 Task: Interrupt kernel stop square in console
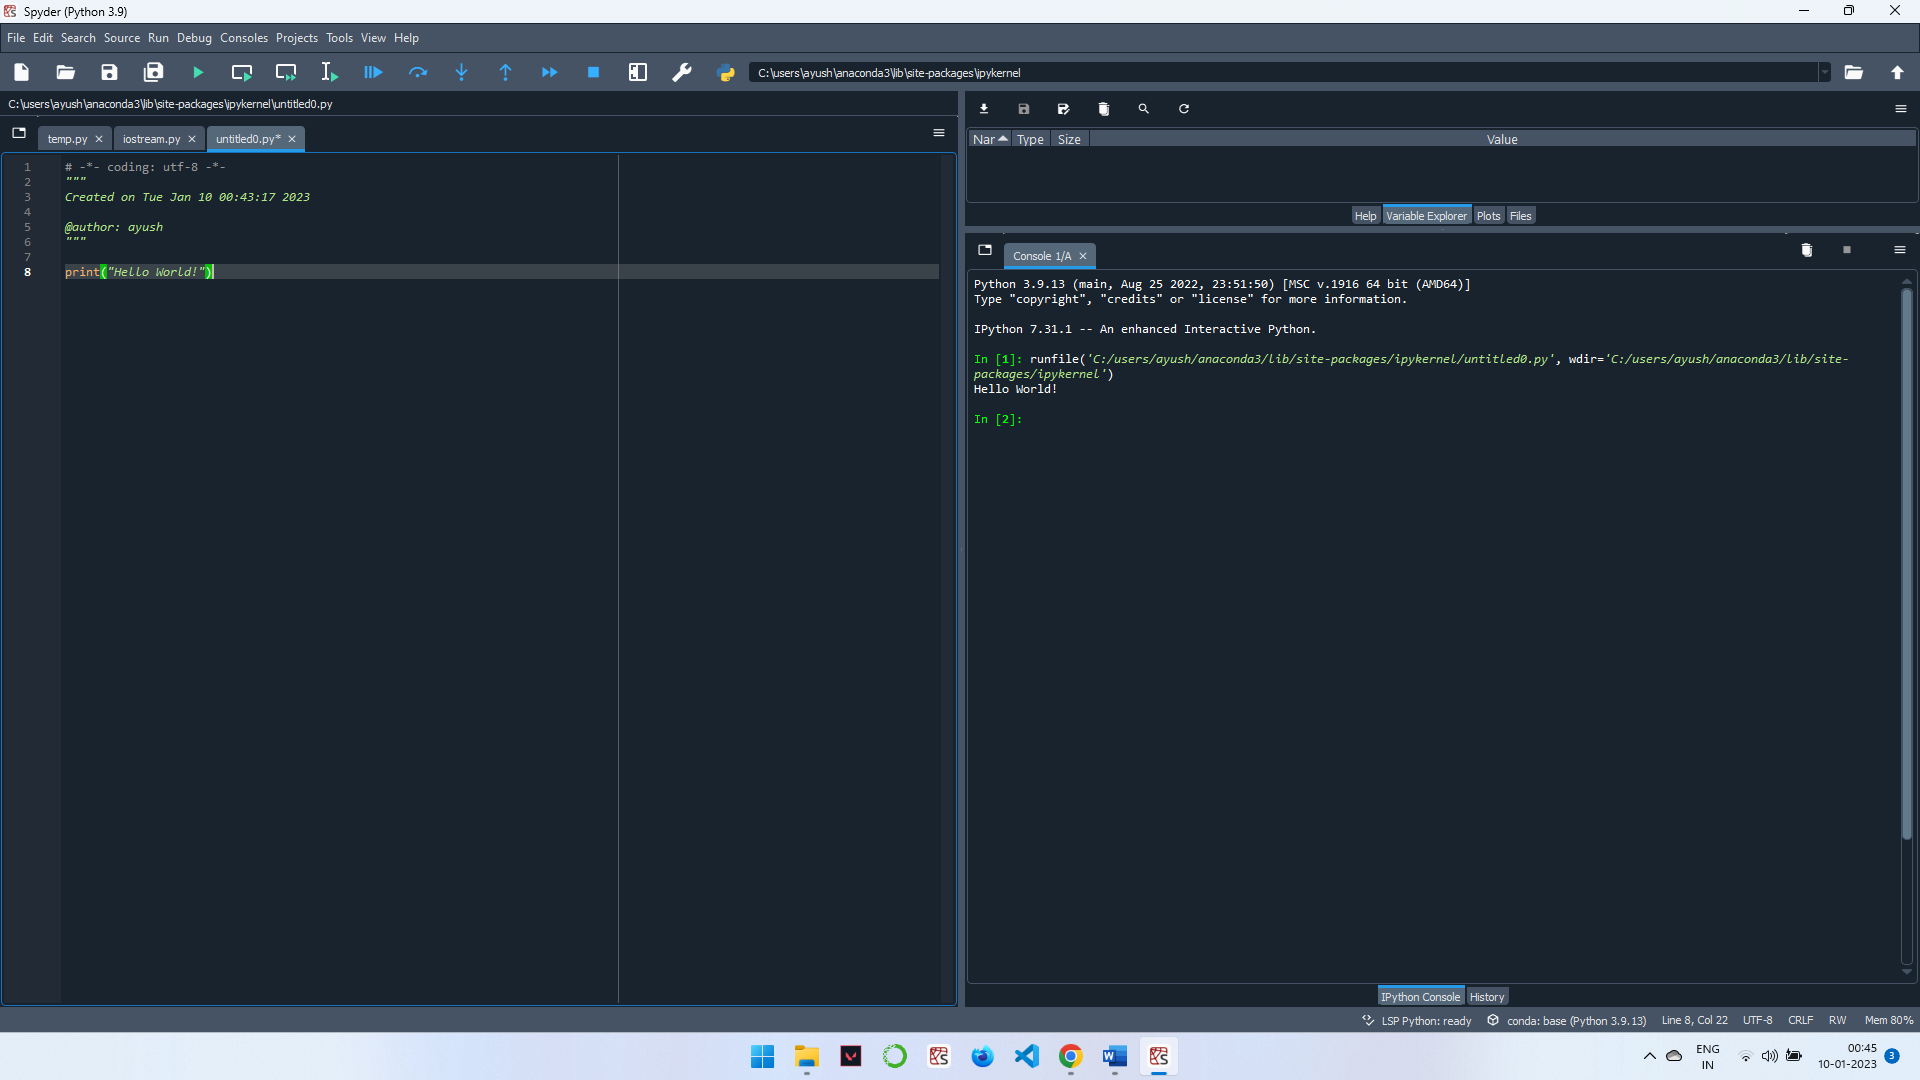[1847, 250]
